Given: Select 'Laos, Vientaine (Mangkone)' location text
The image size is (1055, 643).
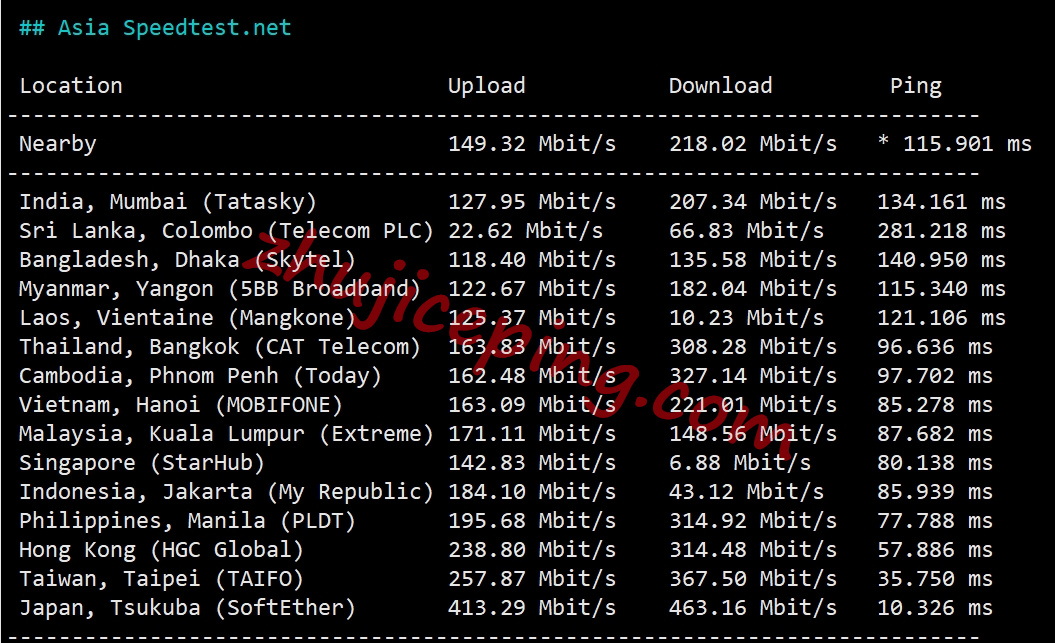Looking at the screenshot, I should click(x=187, y=317).
